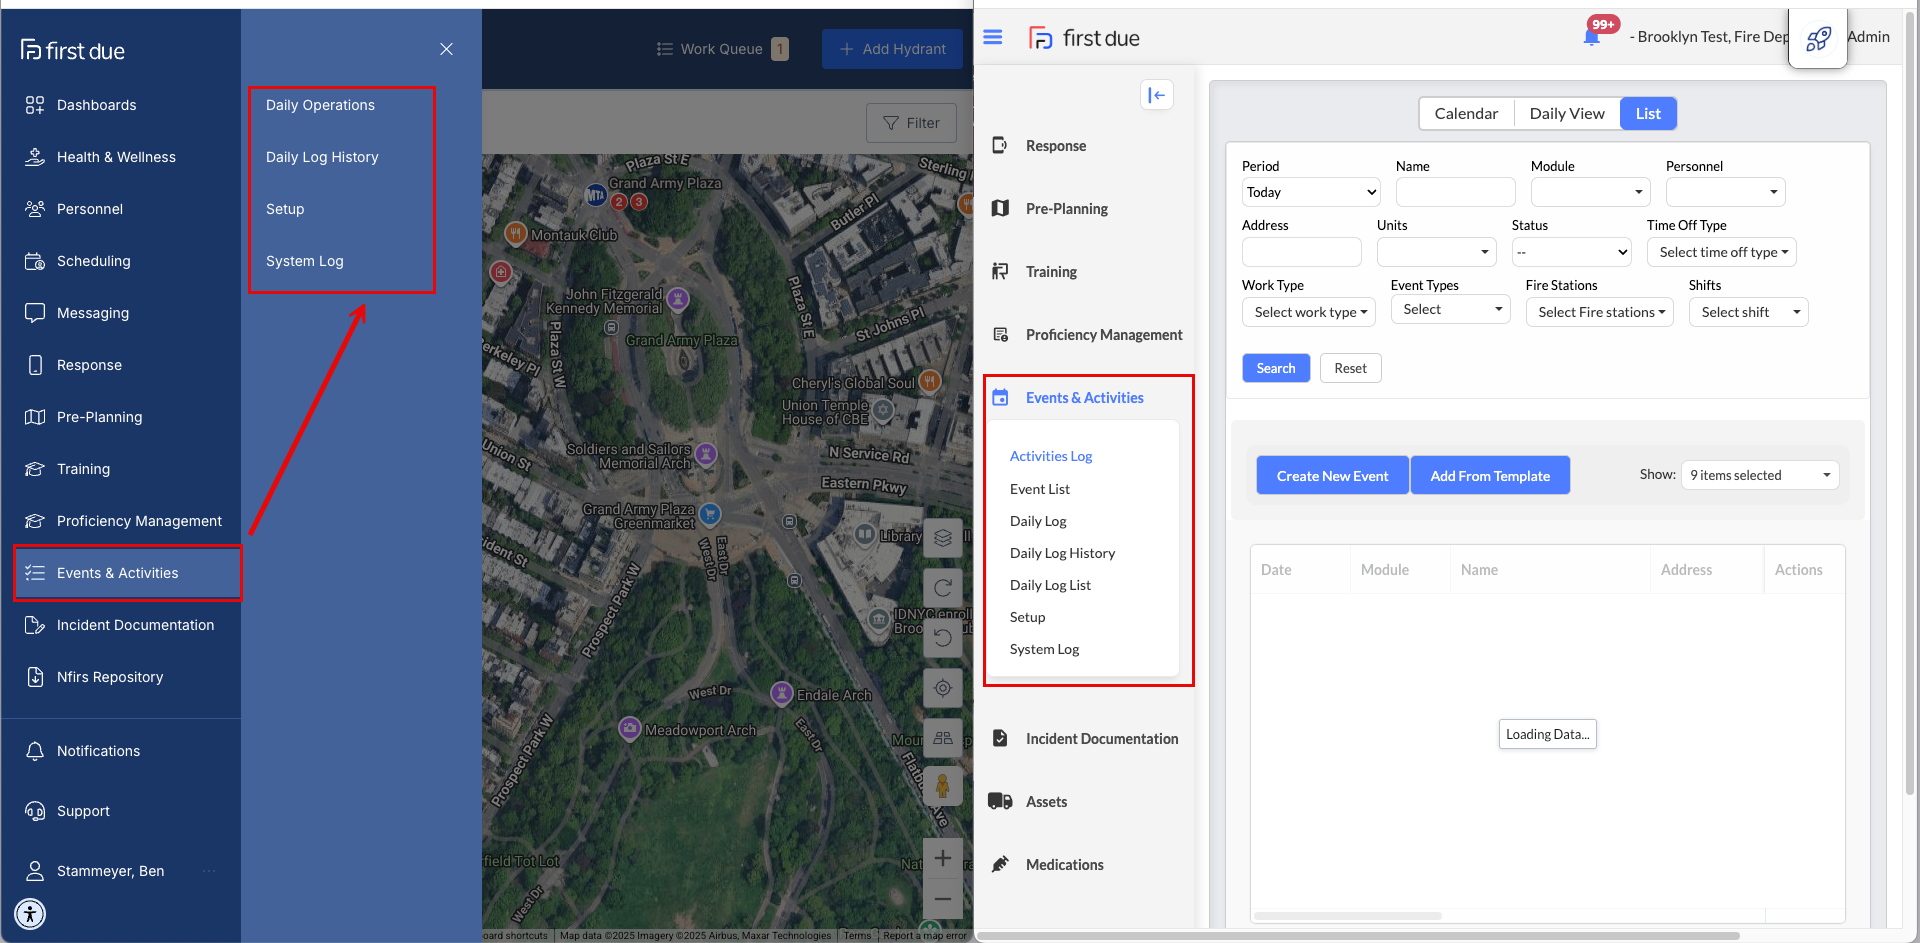Click into the Name input field

tap(1455, 192)
